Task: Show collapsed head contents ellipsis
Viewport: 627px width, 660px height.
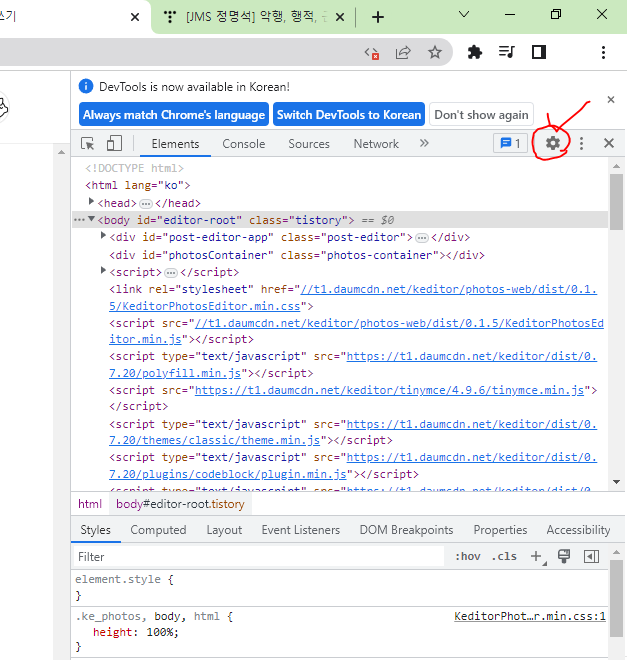Action: [146, 204]
